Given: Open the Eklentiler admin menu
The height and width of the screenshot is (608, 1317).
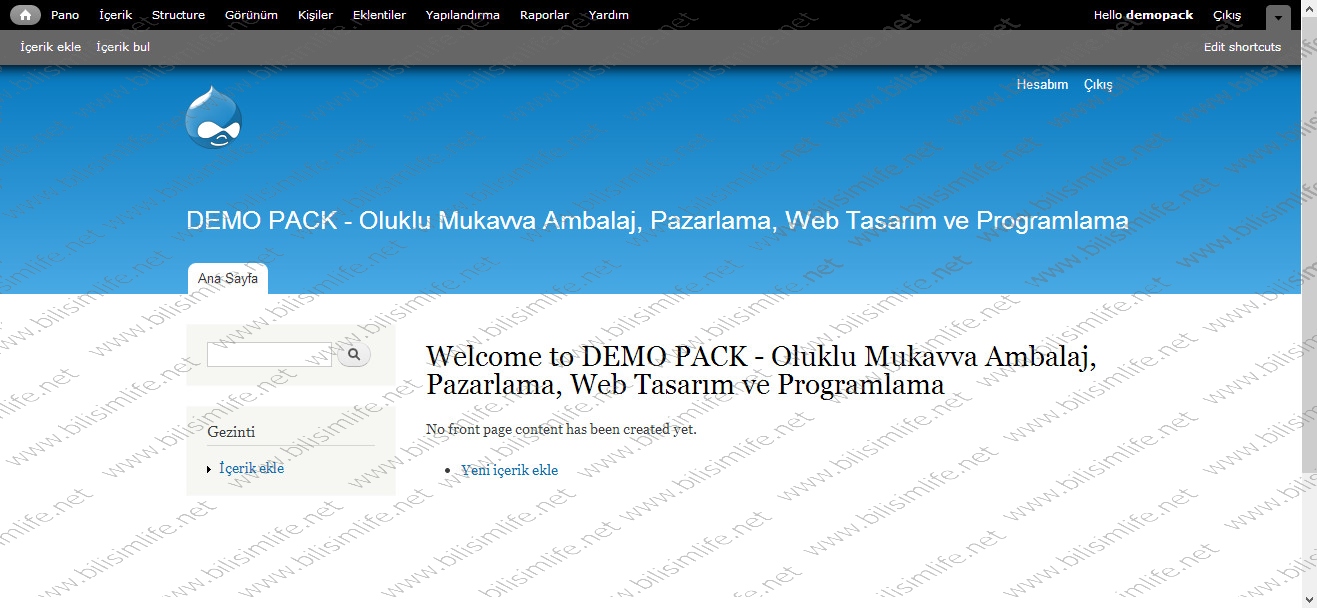Looking at the screenshot, I should click(x=379, y=15).
